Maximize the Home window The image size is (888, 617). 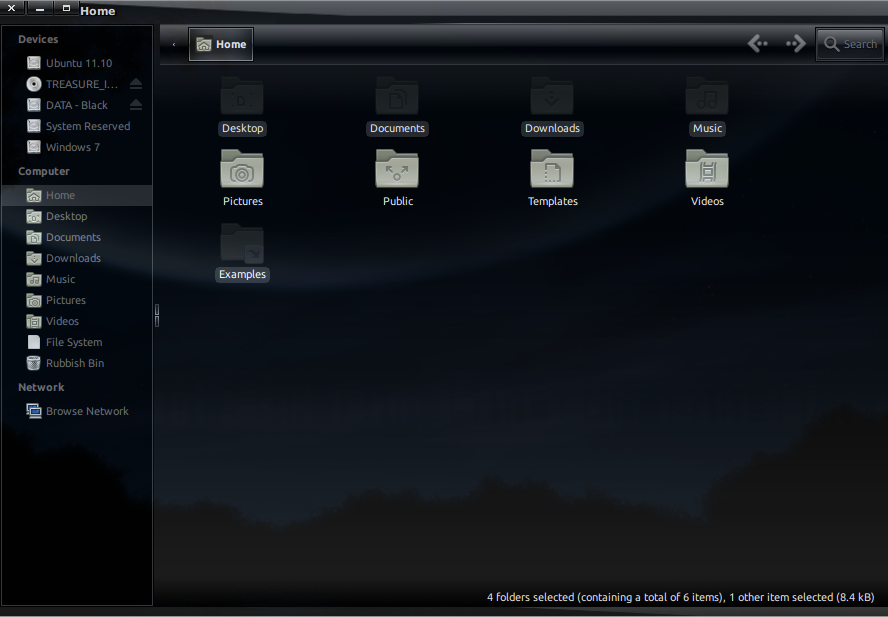(x=66, y=8)
